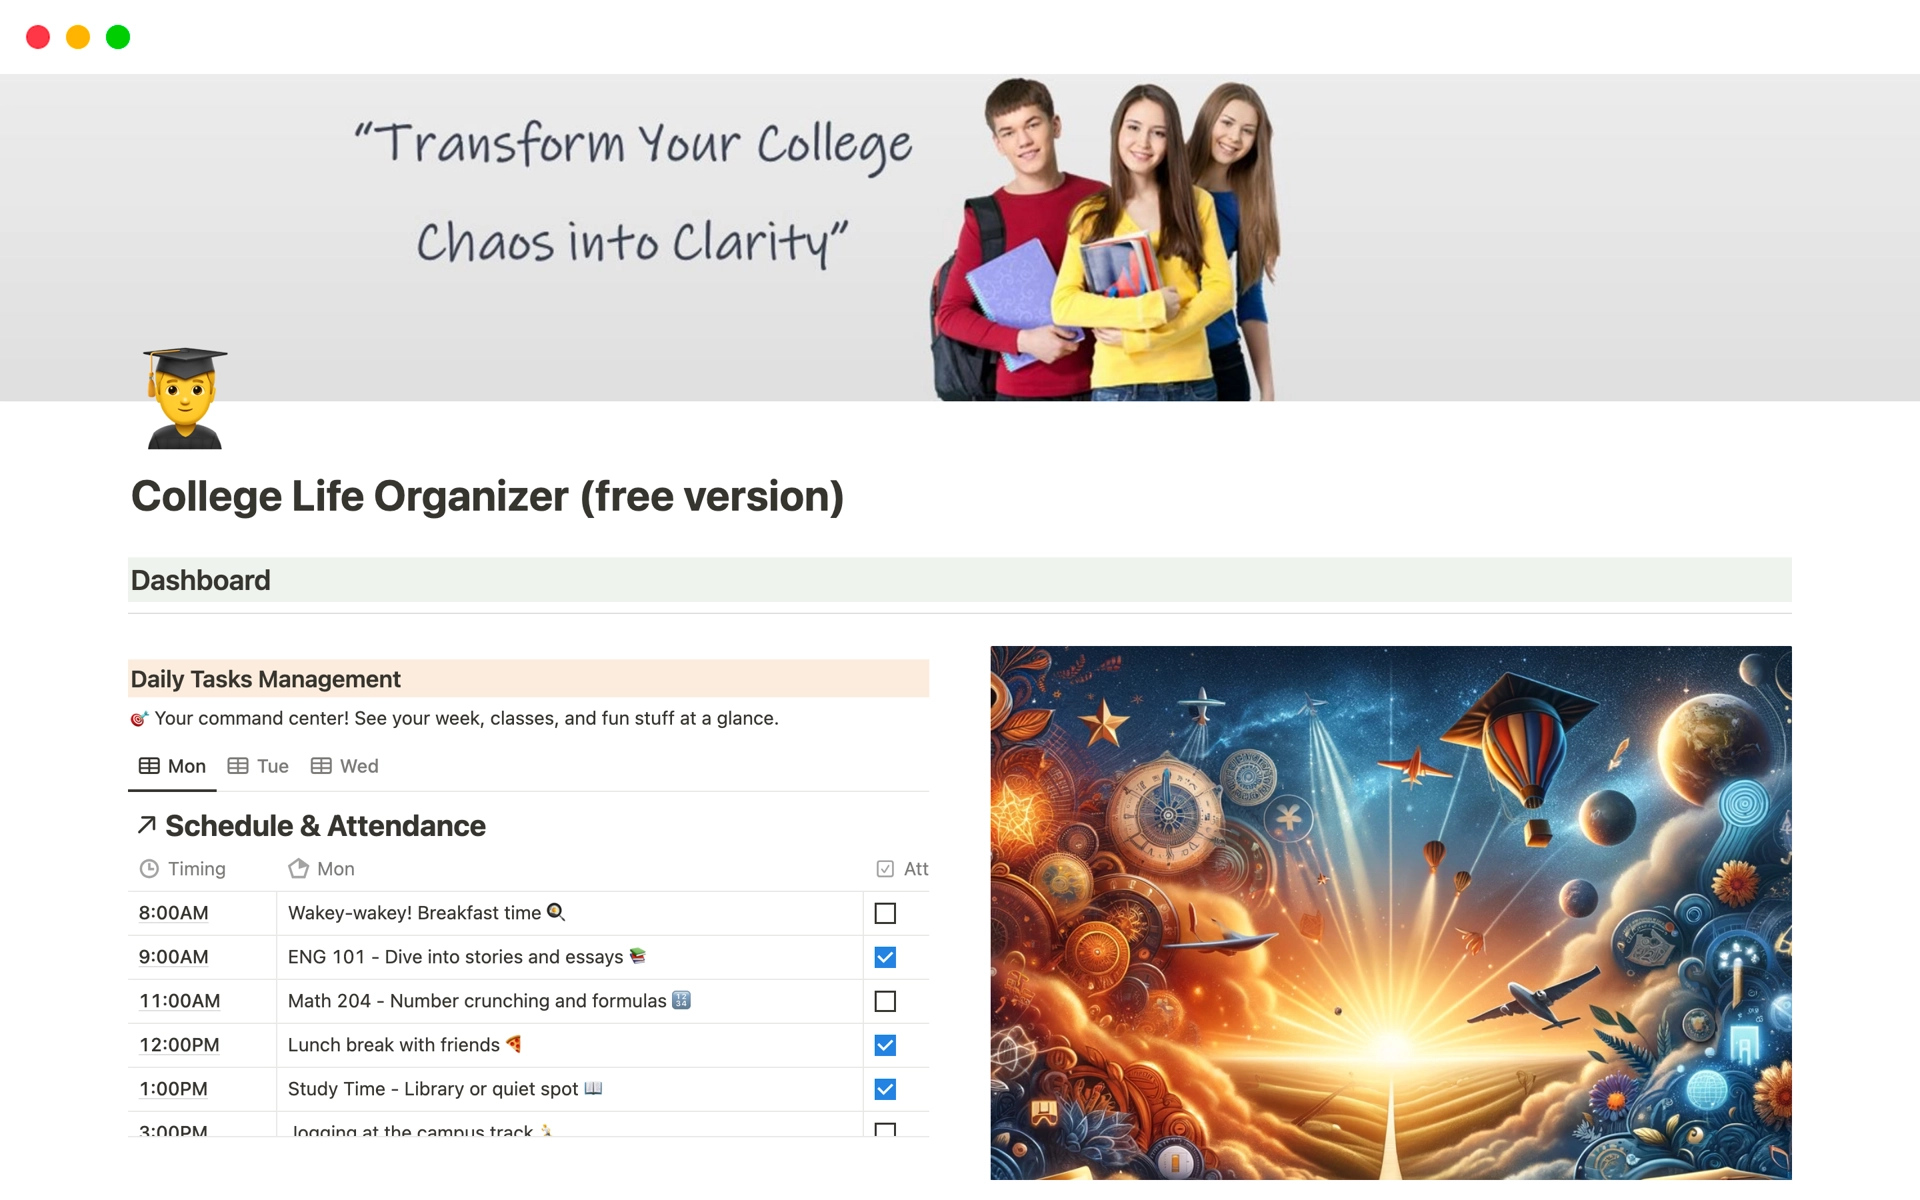Toggle attendance checkbox for ENG 101 row
Image resolution: width=1920 pixels, height=1200 pixels.
tap(886, 955)
